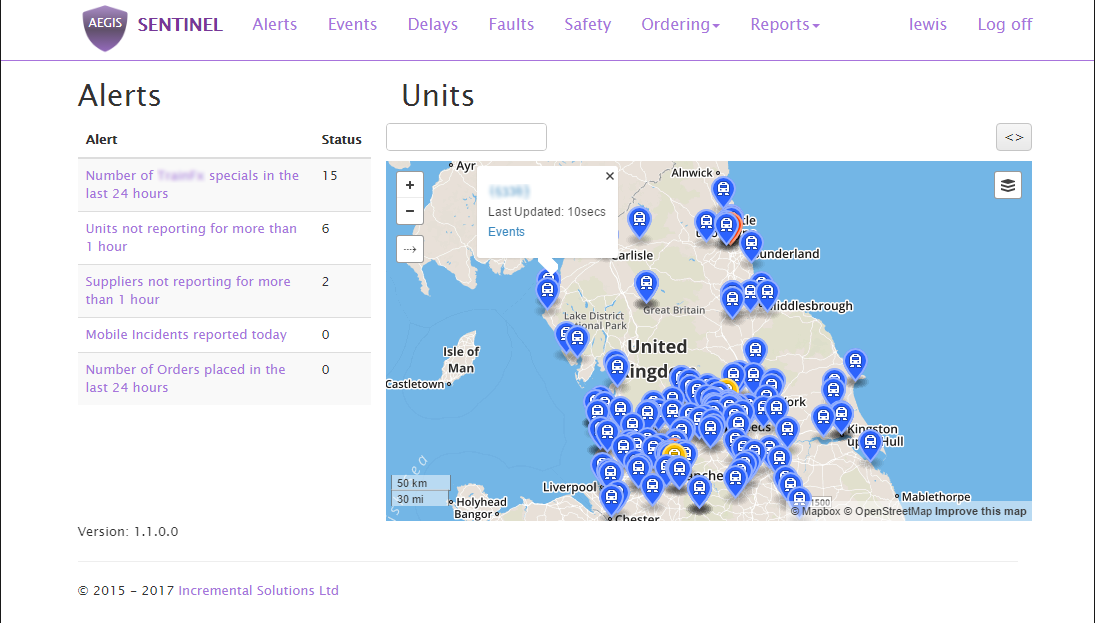Expand the Reports dropdown menu
This screenshot has width=1095, height=623.
pos(785,25)
